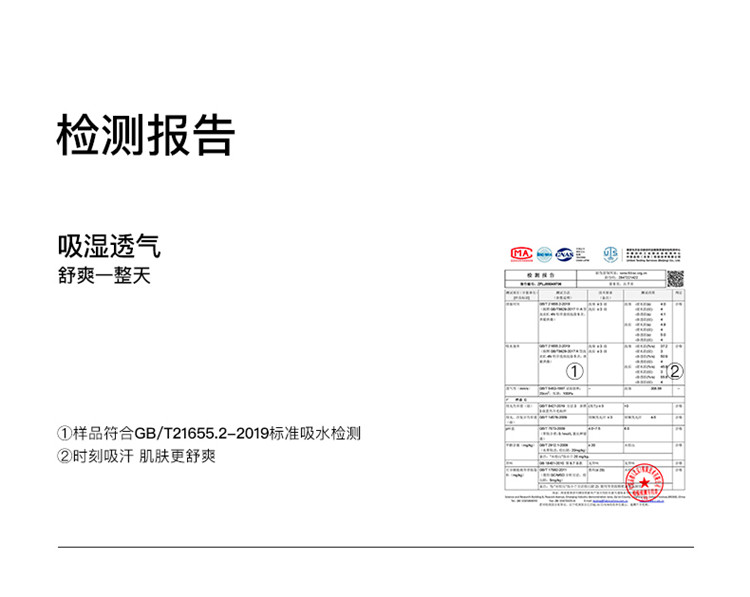Click the 吸湿透气 subtitle text

point(109,245)
